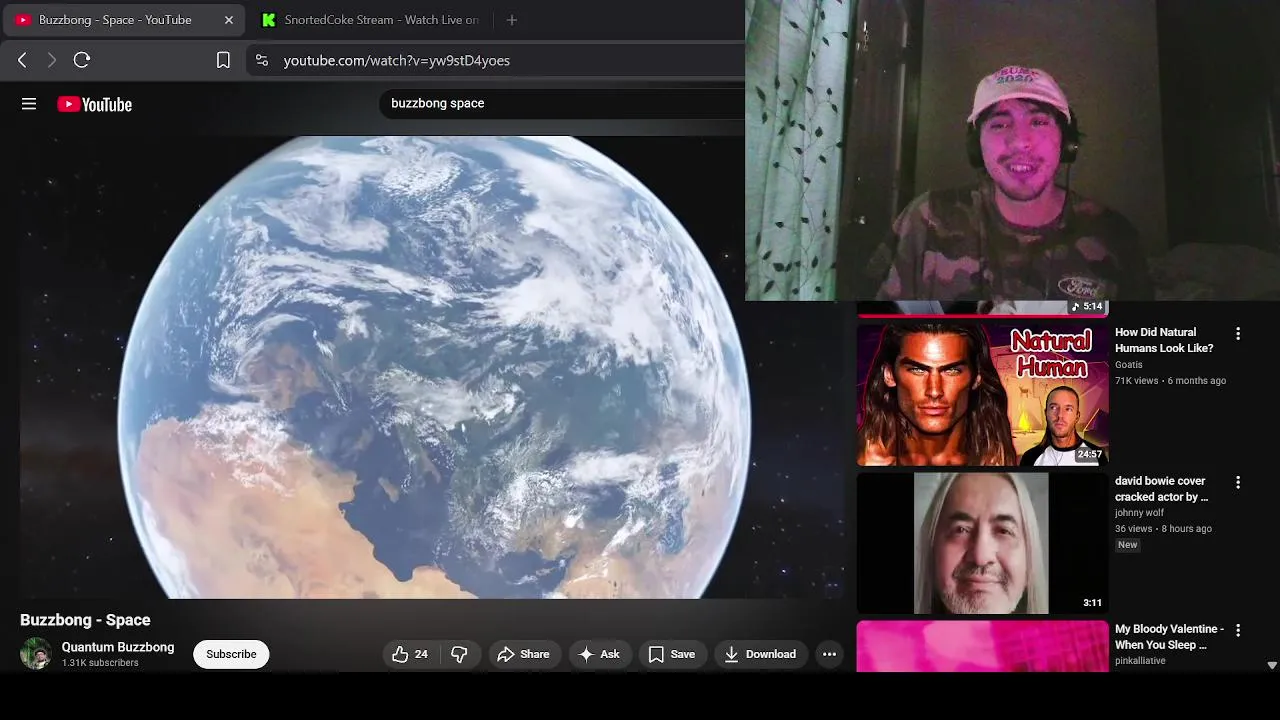Open the Ask AI button
The height and width of the screenshot is (720, 1280).
[599, 654]
